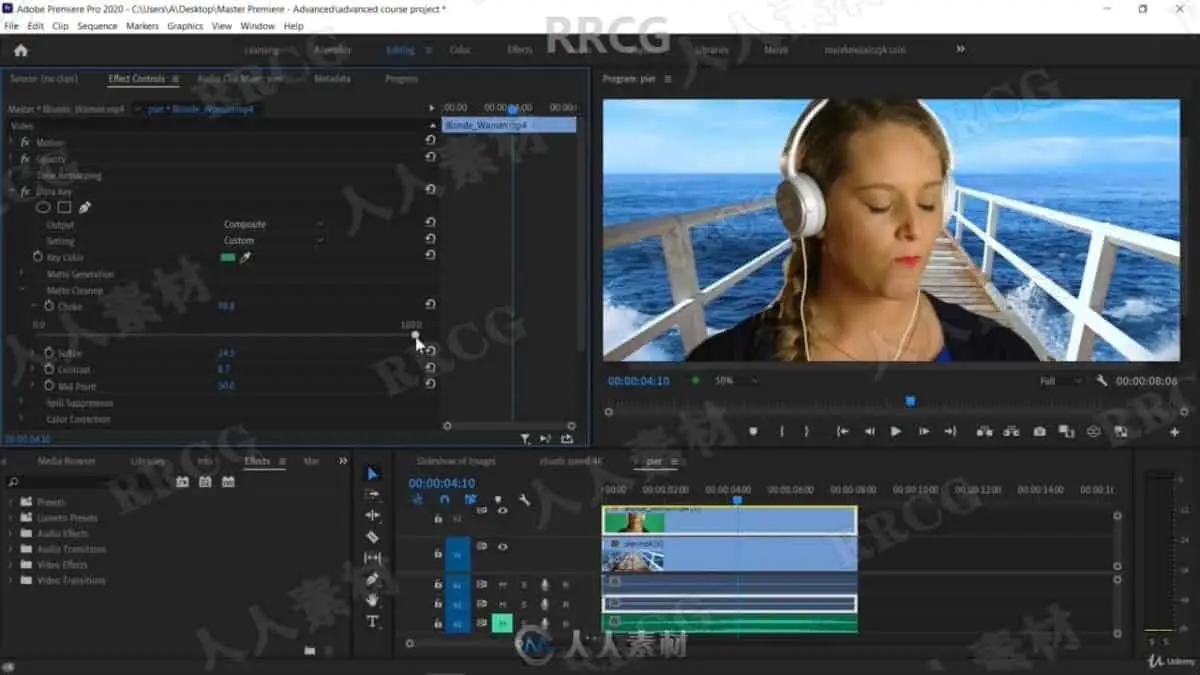Switch to Media Browser tab

coord(66,461)
